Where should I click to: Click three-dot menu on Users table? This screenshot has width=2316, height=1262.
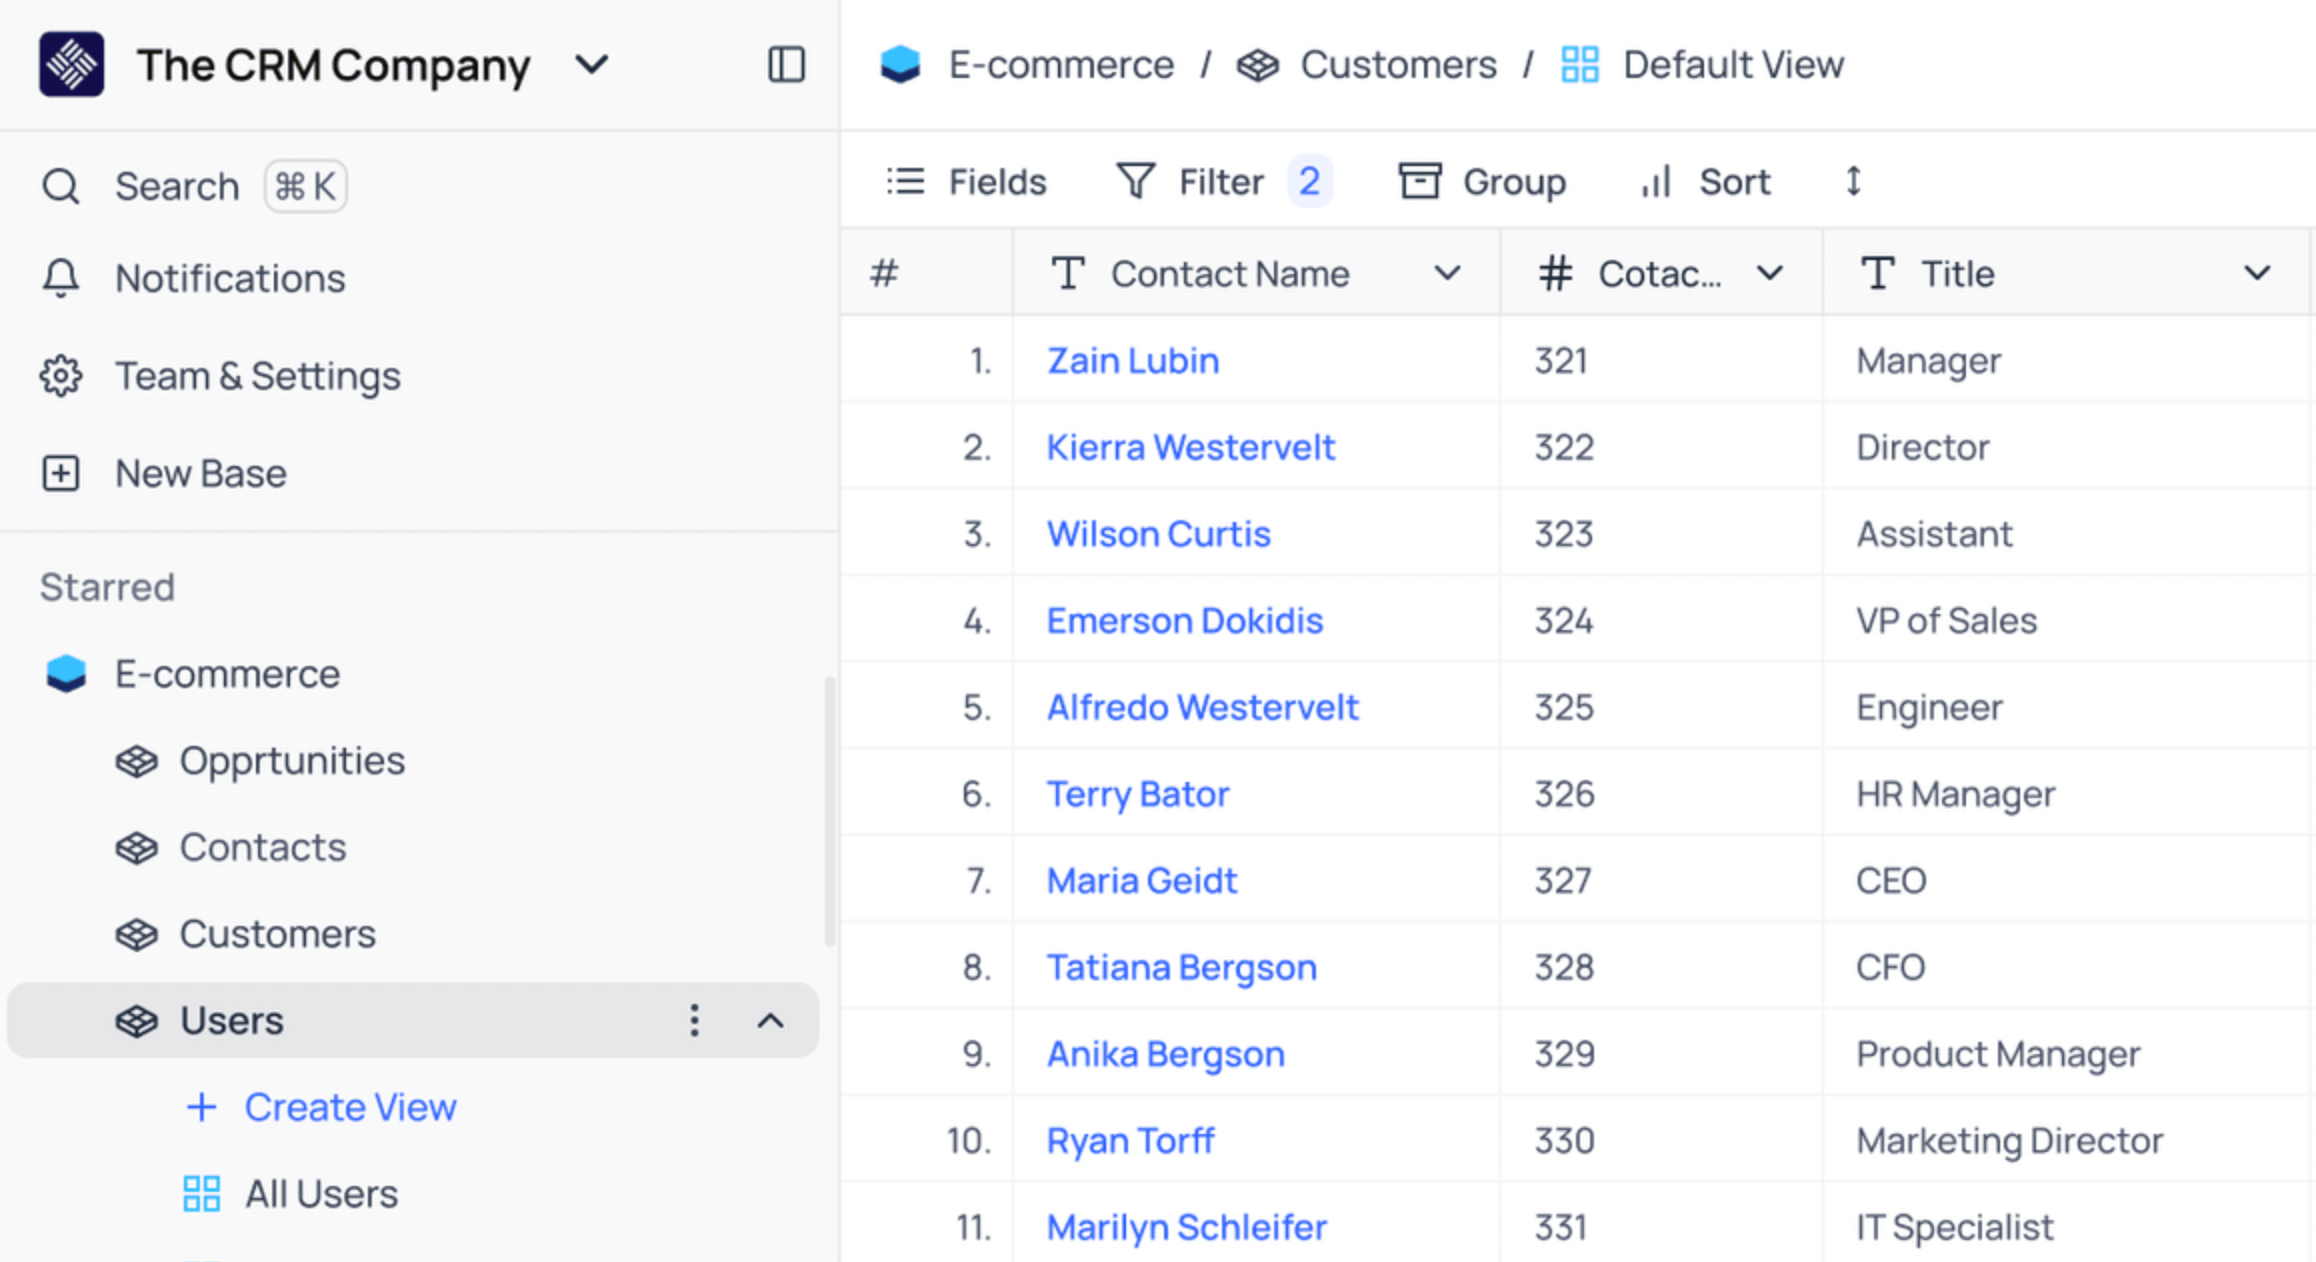pyautogui.click(x=694, y=1020)
